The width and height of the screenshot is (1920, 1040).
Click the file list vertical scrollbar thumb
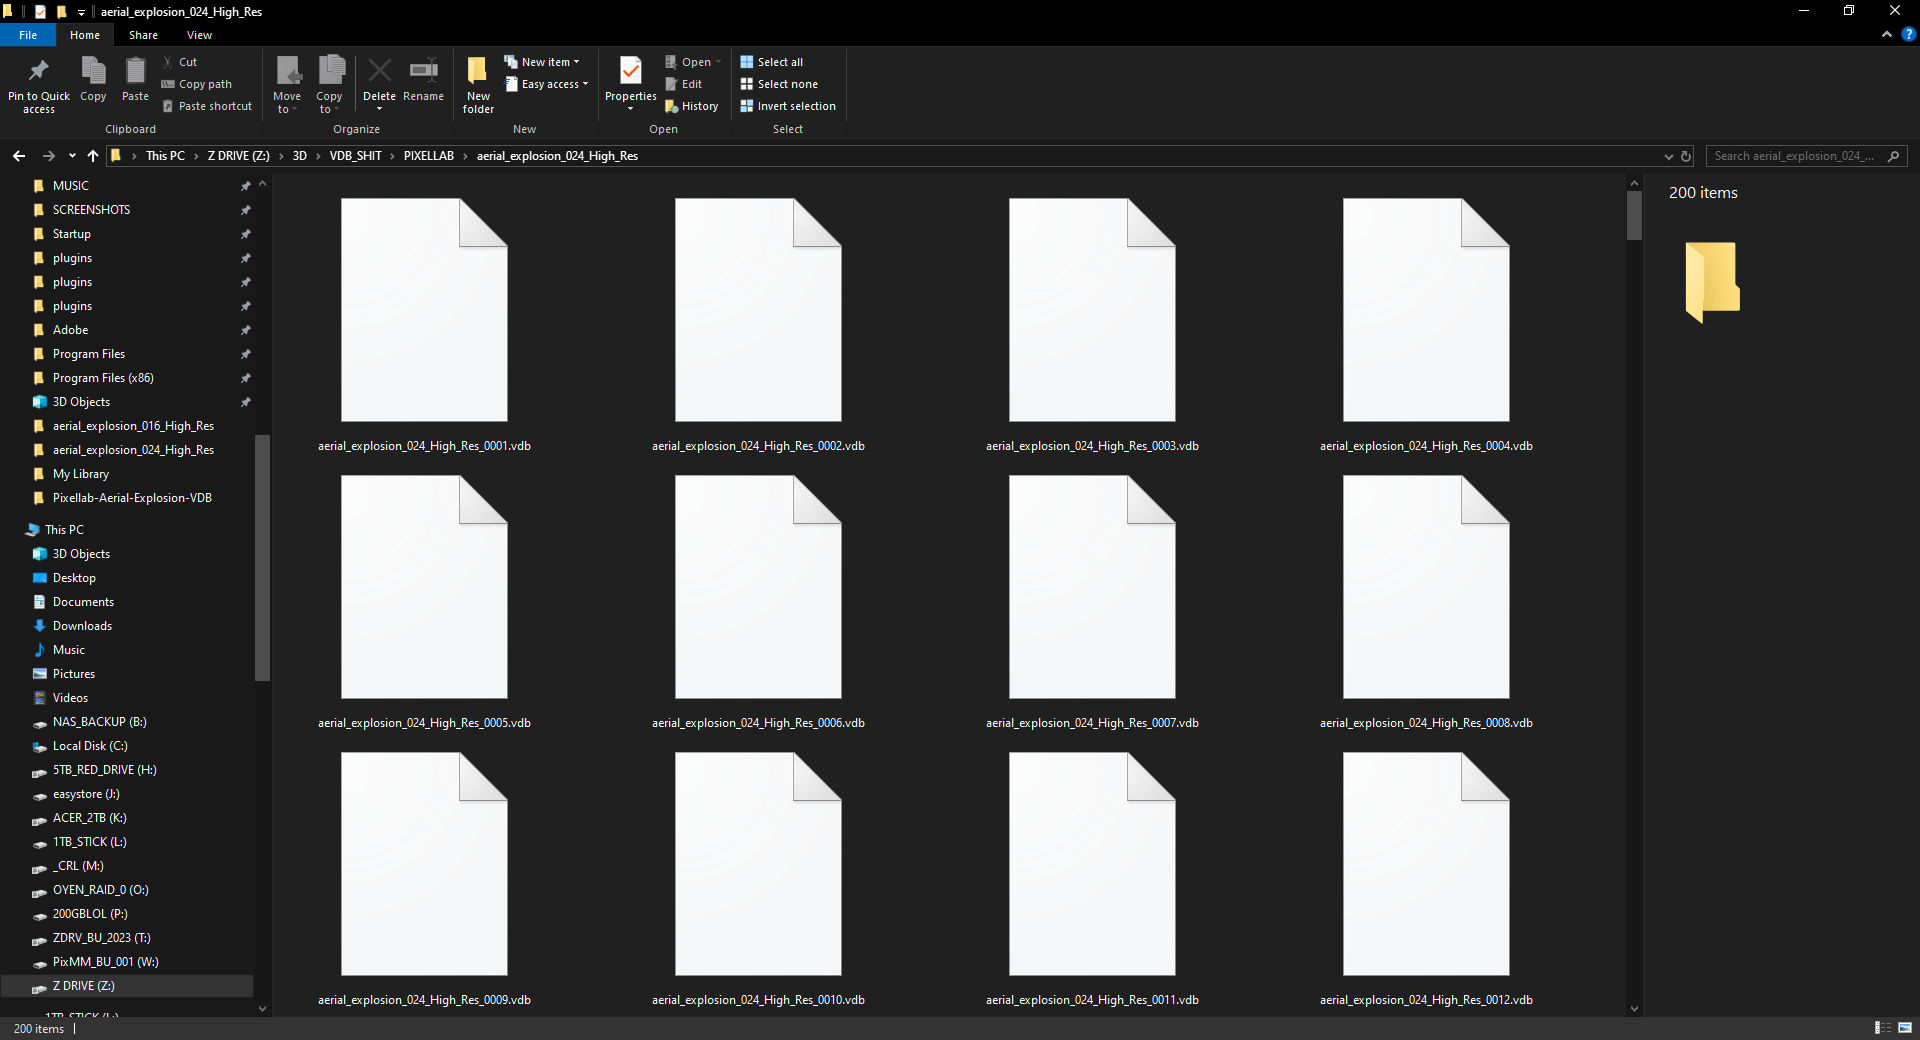1634,216
